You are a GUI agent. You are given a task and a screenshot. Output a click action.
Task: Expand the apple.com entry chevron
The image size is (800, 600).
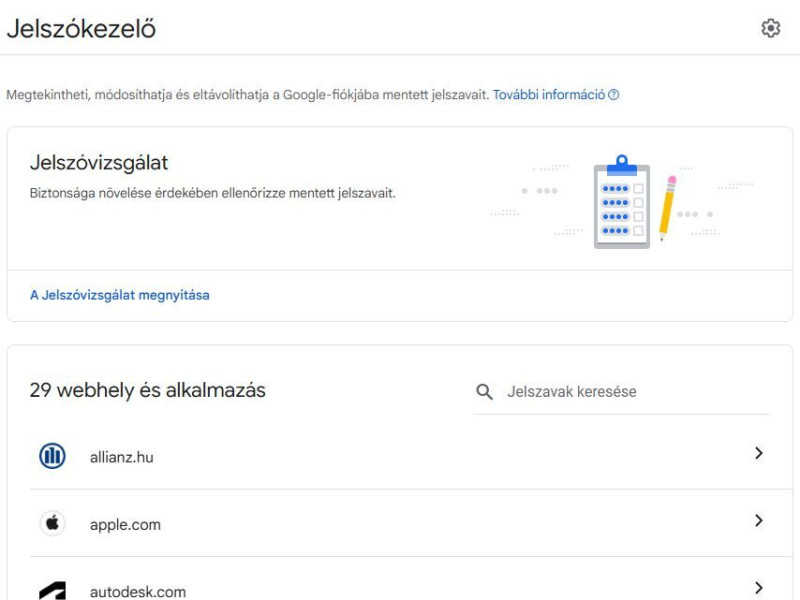coord(759,520)
